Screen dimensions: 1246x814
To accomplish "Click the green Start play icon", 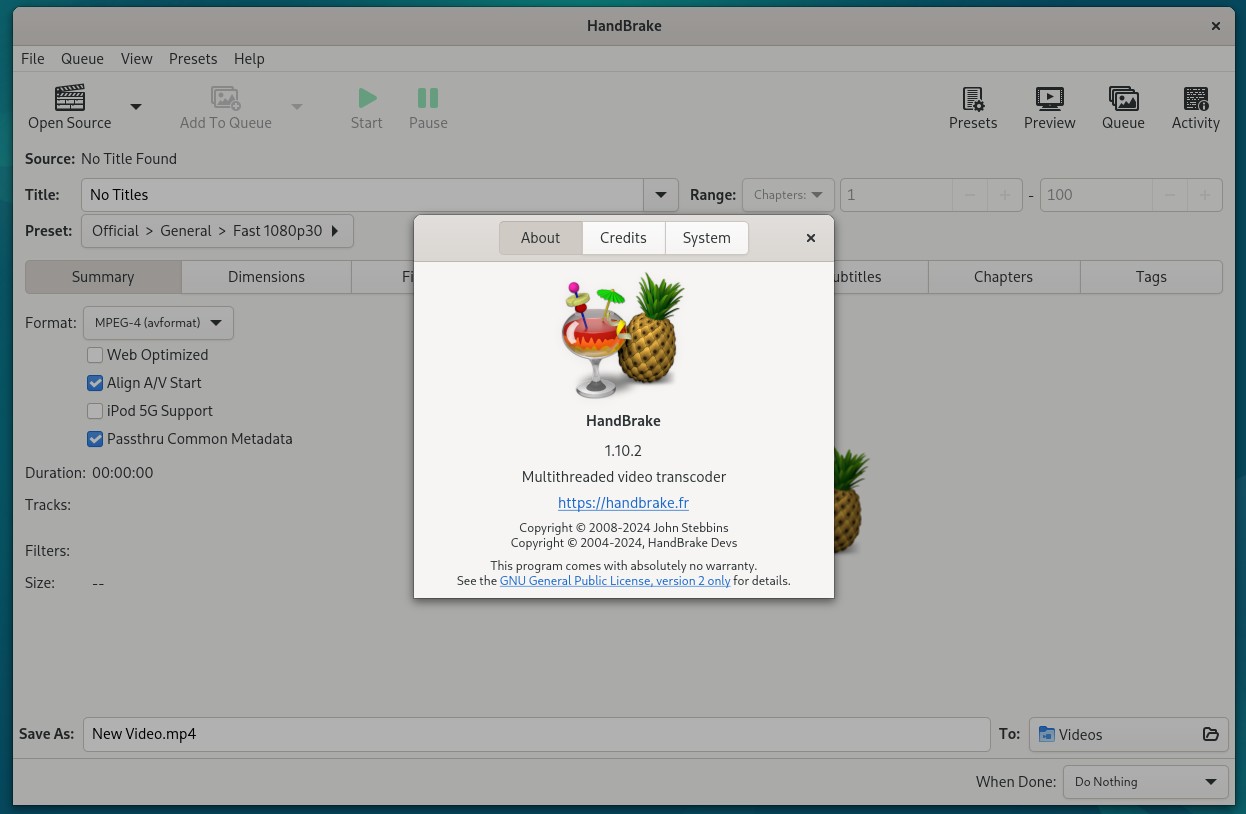I will [x=367, y=98].
